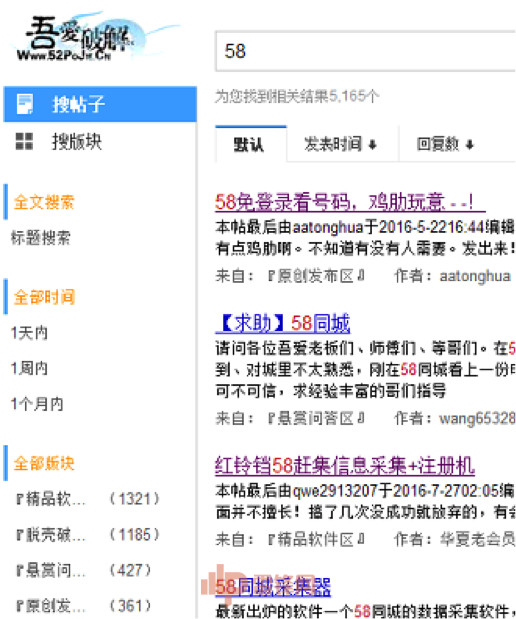
Task: Open the 原创发布区 board link
Action: point(316,276)
